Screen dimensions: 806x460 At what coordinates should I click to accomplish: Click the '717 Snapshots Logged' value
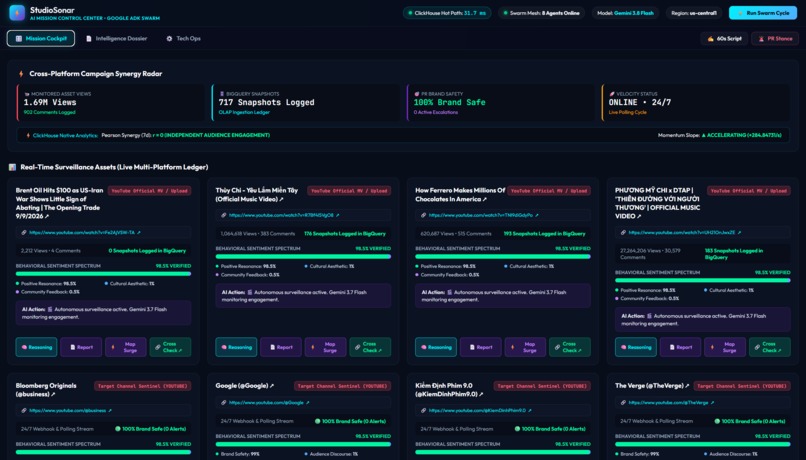[266, 102]
